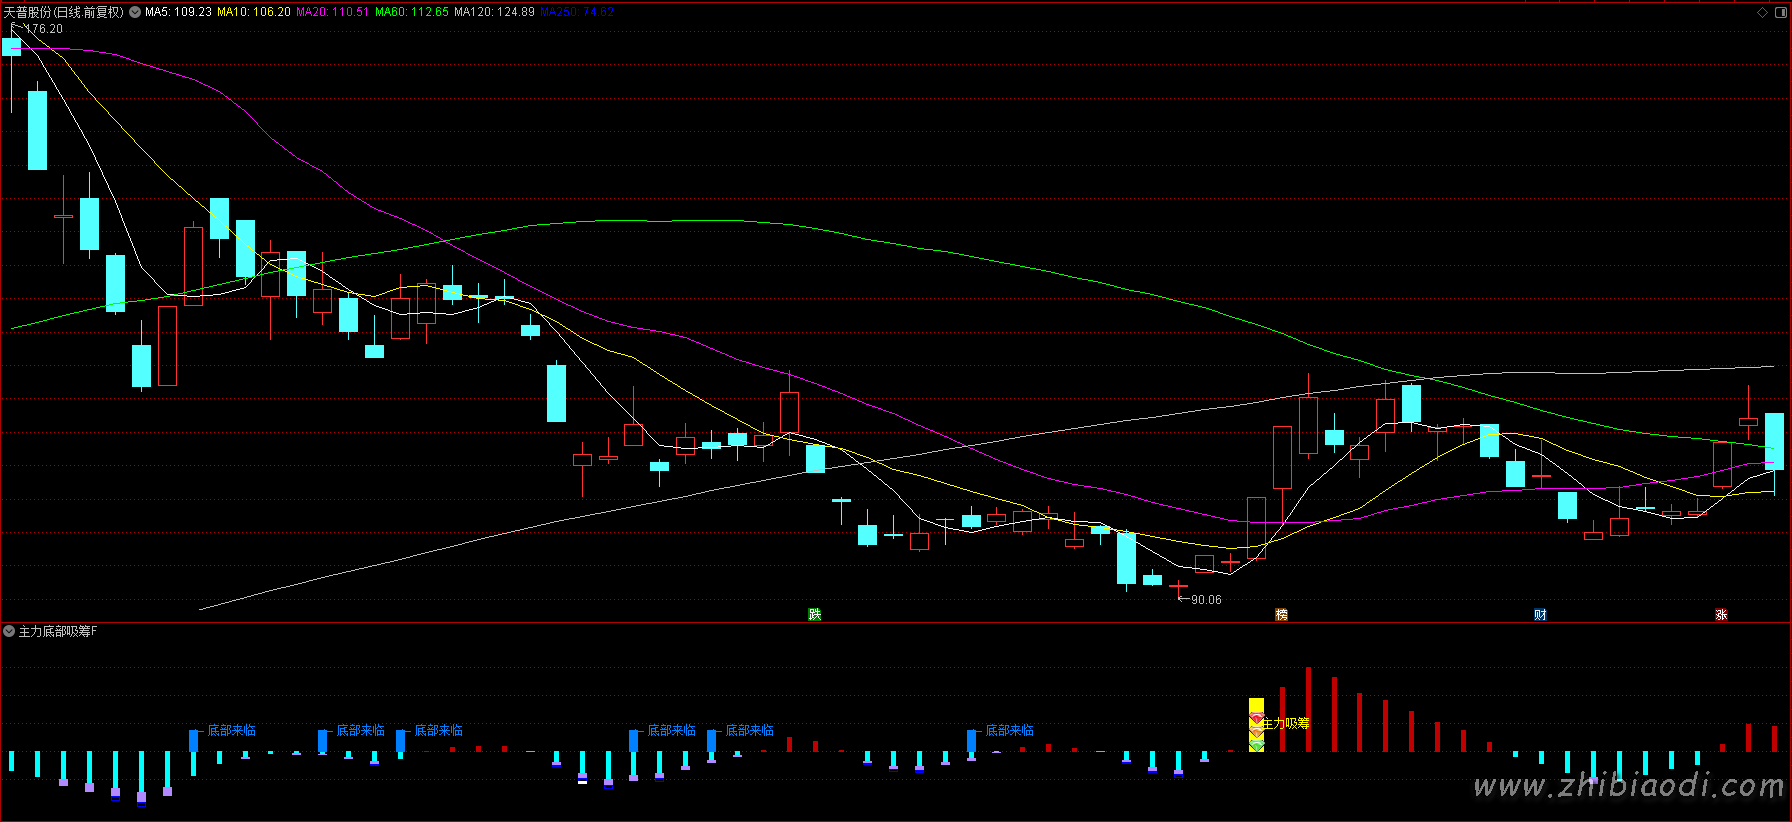Click the first 底部来临 signal label
Viewport: 1792px width, 822px height.
click(x=232, y=730)
